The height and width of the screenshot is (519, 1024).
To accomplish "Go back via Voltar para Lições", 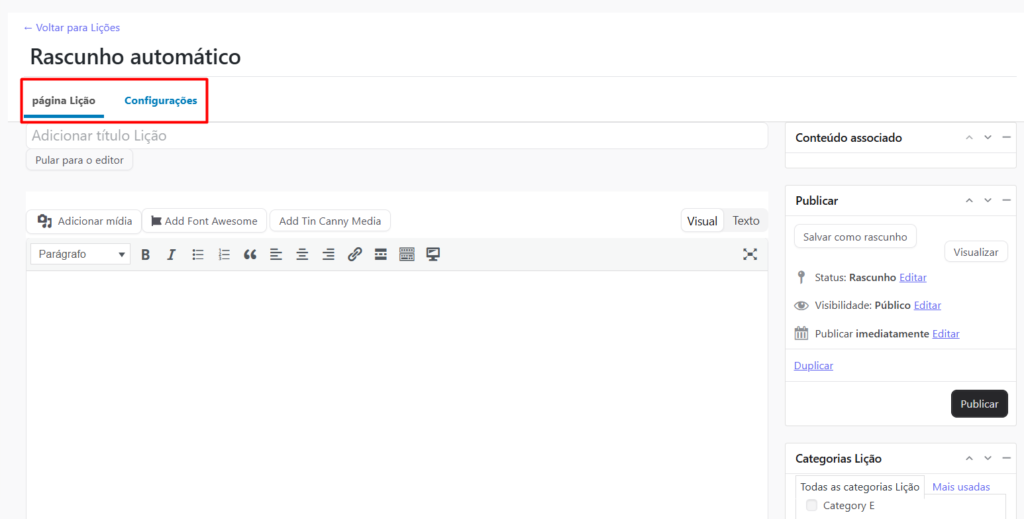I will click(x=72, y=28).
